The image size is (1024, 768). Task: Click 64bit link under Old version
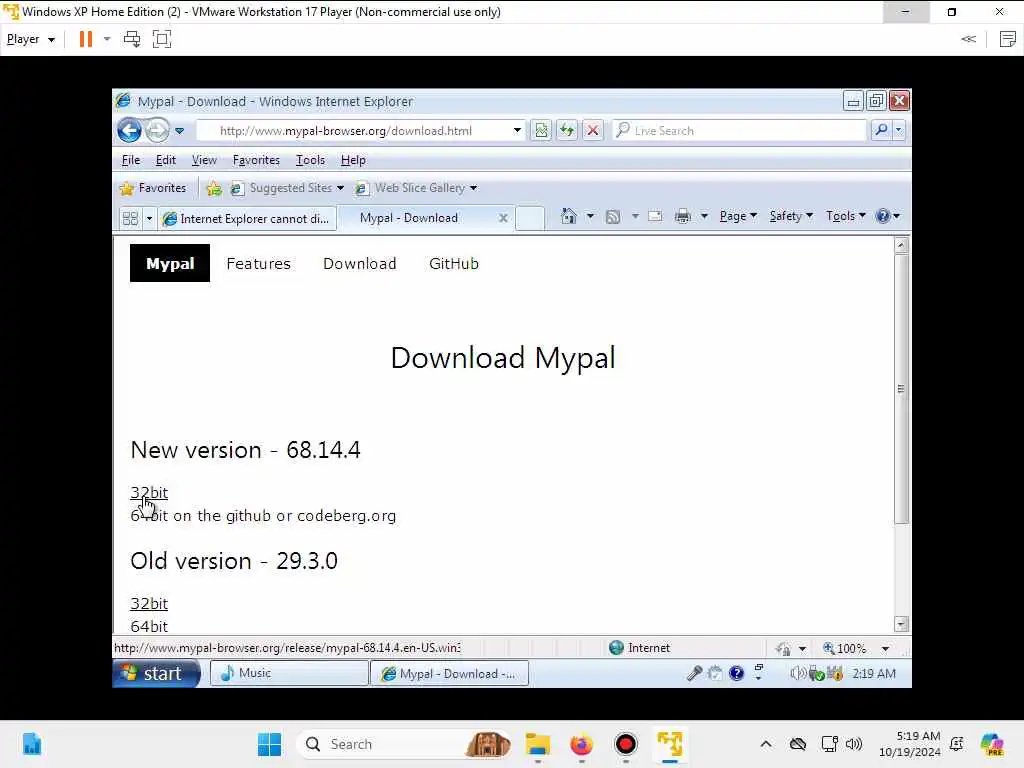pos(149,626)
